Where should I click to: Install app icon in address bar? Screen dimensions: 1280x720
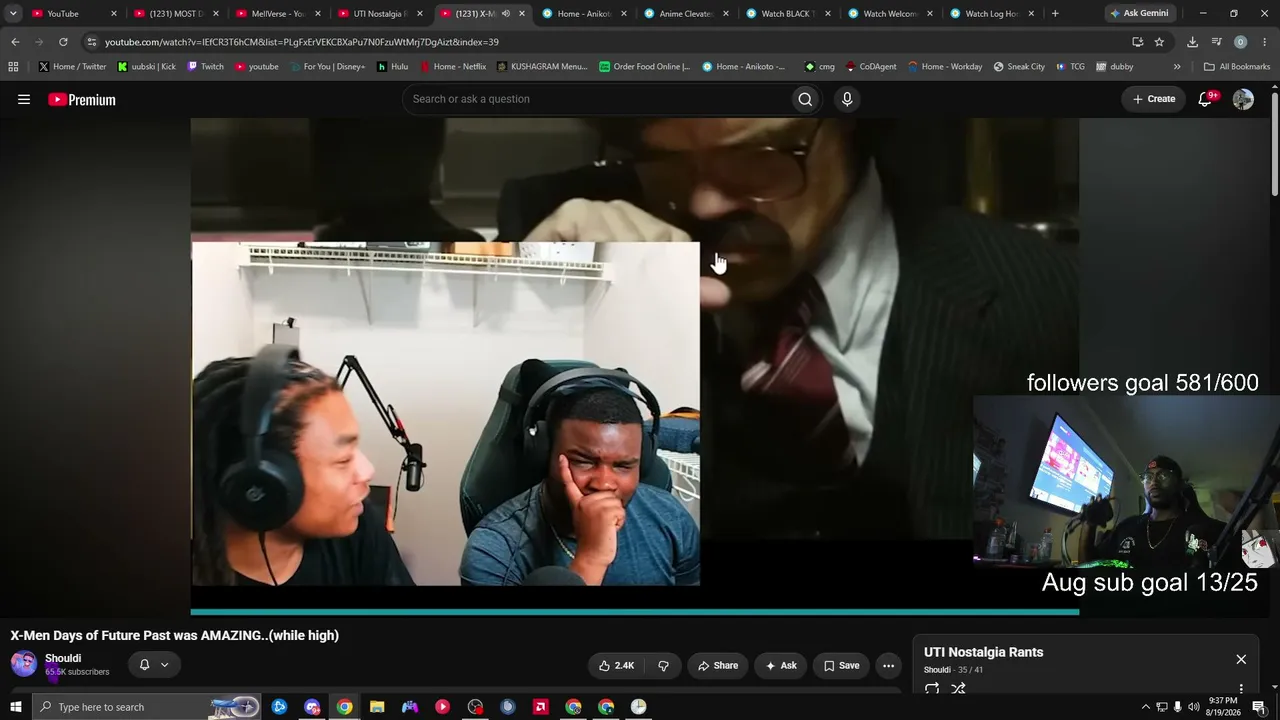click(1137, 42)
